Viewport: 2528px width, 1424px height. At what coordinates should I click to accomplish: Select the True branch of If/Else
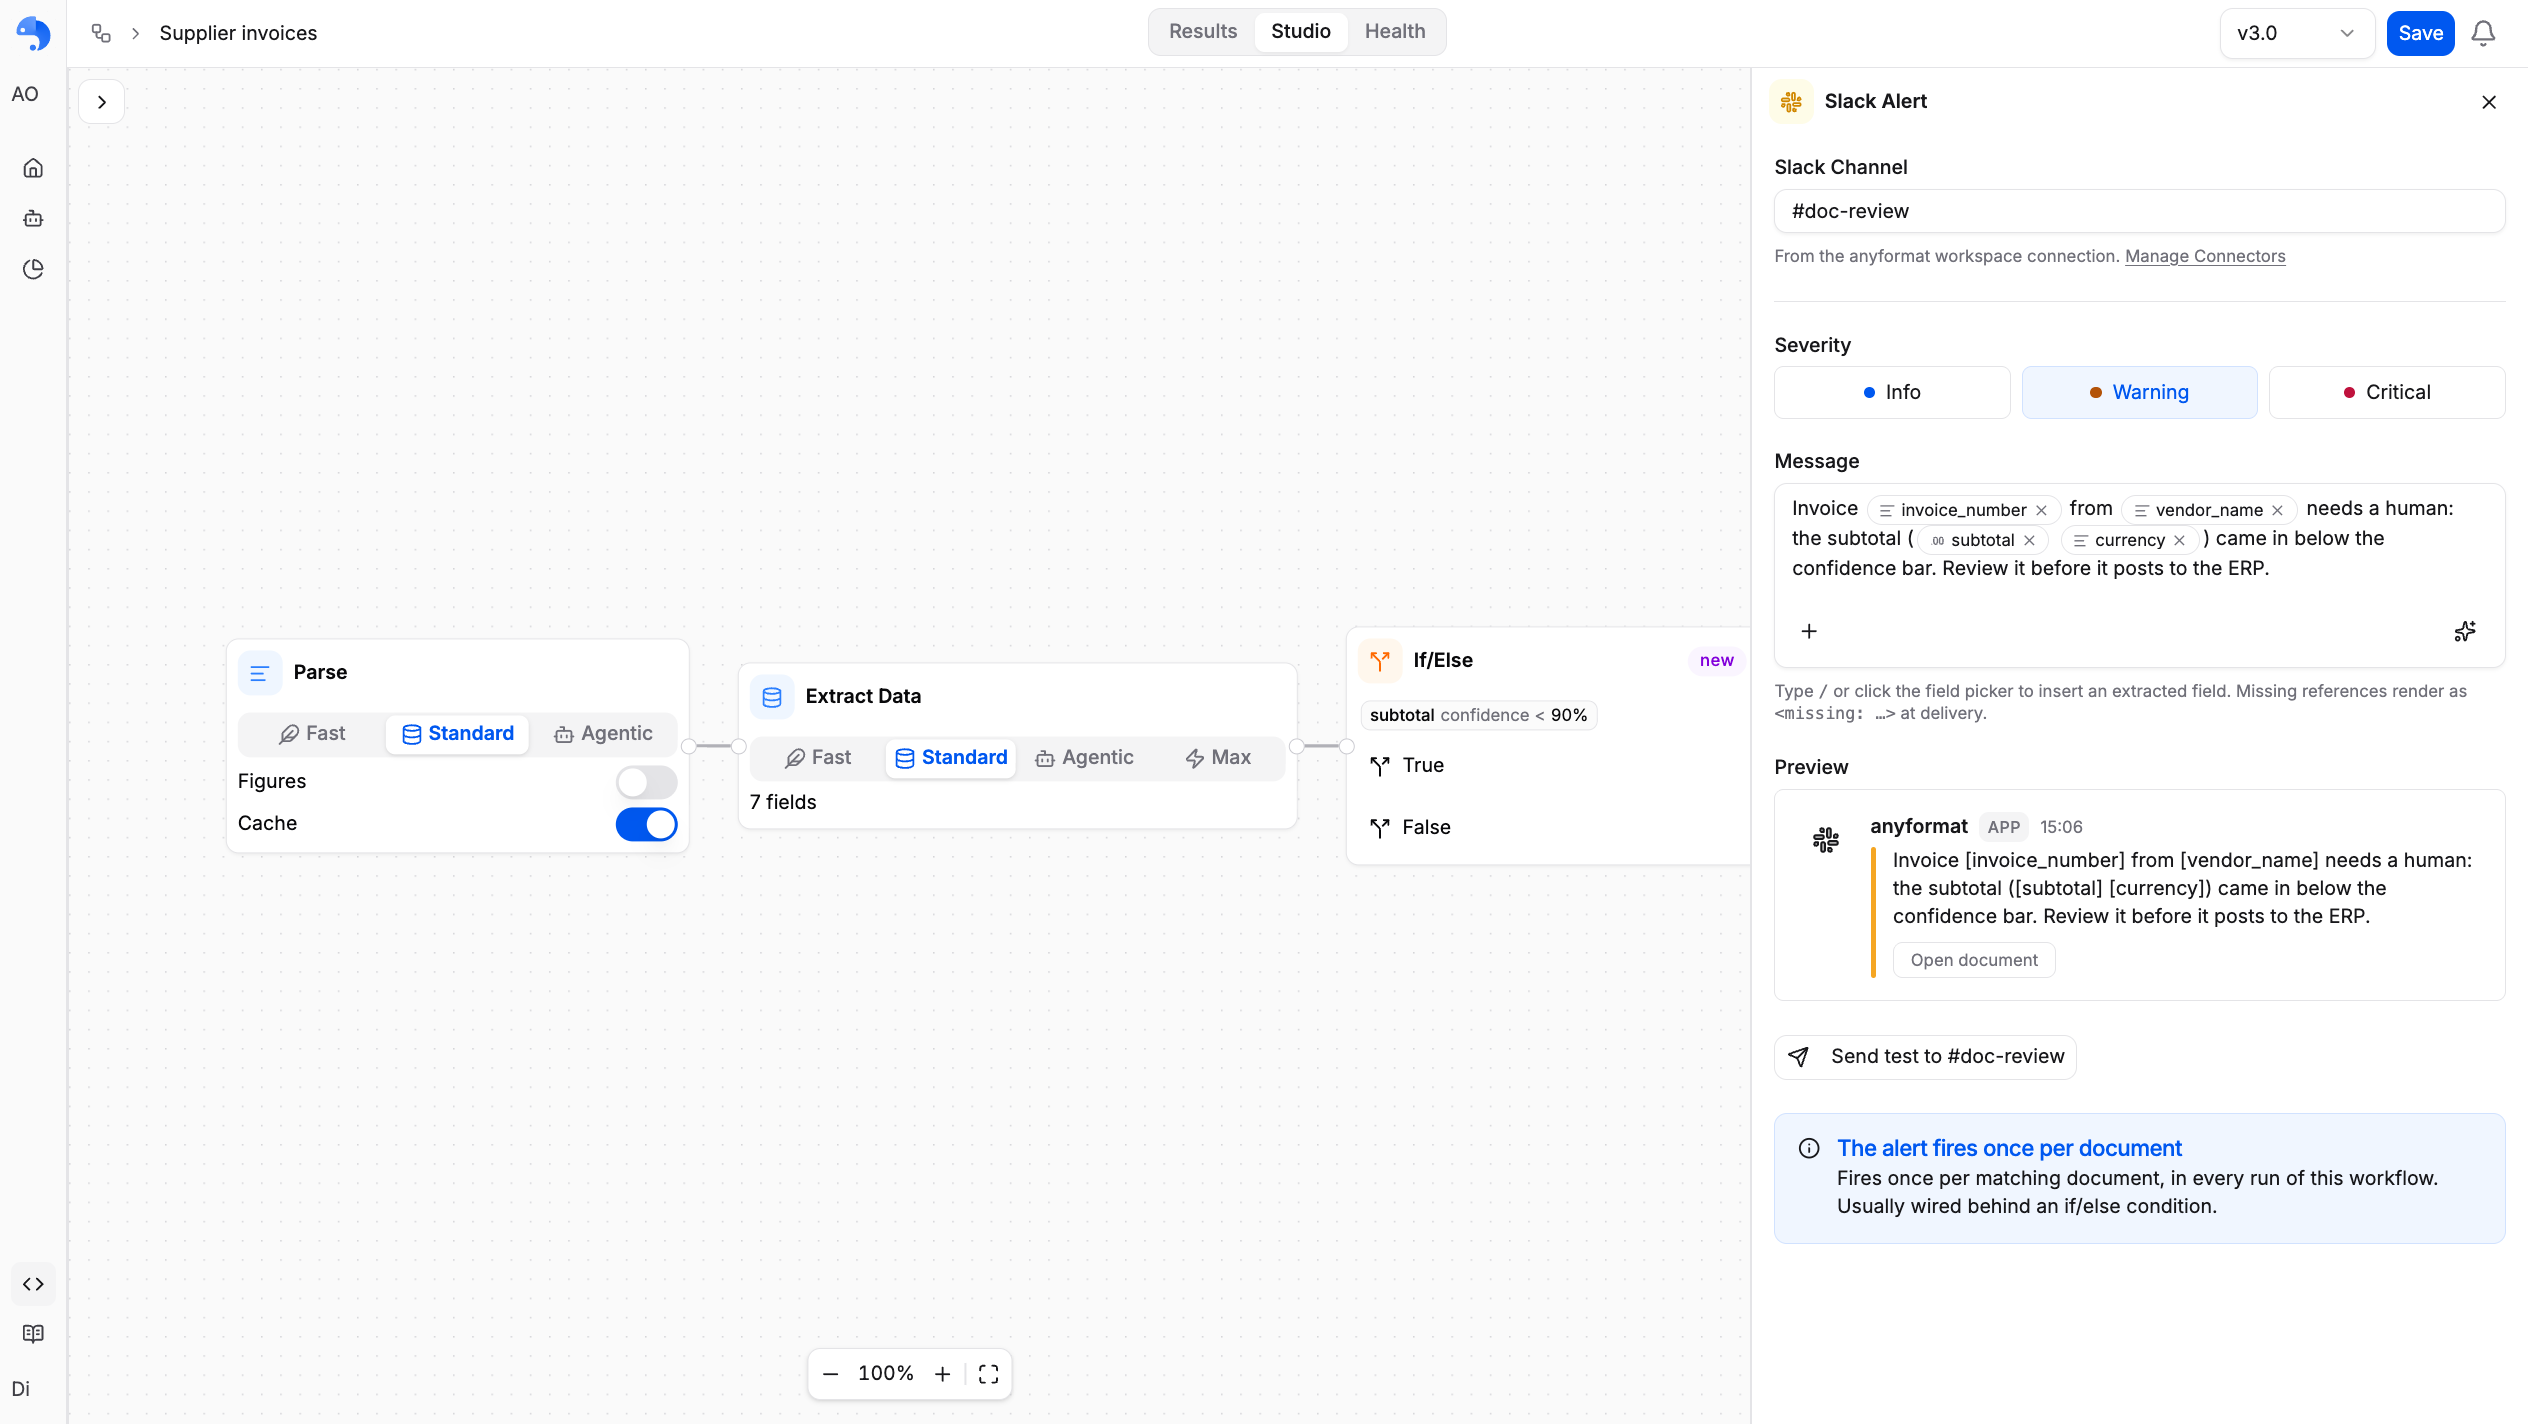point(1408,766)
